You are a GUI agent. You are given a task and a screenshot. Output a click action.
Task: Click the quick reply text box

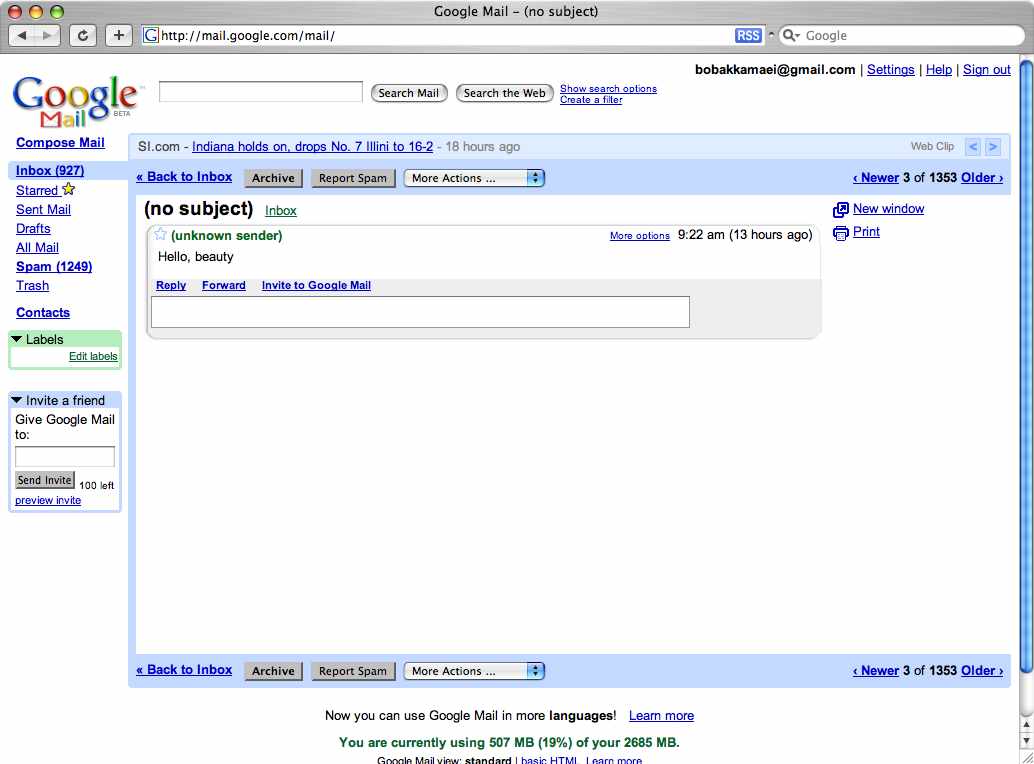420,312
